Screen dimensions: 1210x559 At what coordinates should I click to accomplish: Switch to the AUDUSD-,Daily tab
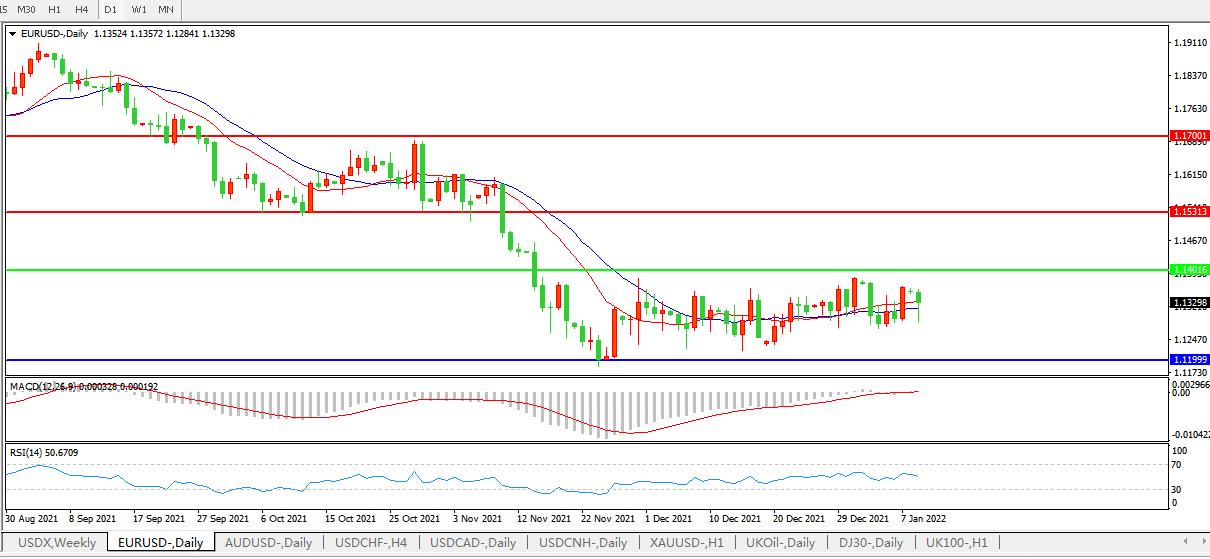click(268, 542)
